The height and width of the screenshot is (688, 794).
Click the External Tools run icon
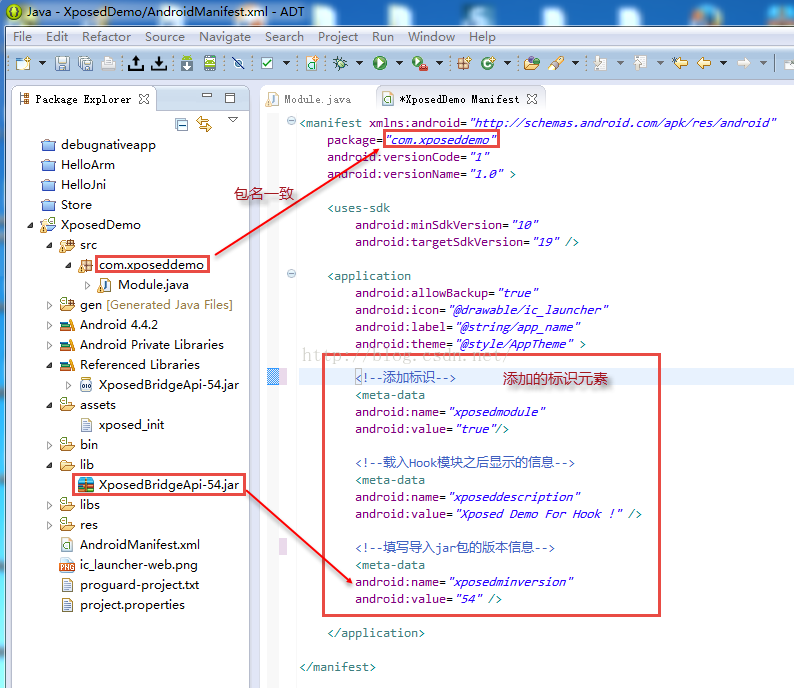pyautogui.click(x=420, y=63)
